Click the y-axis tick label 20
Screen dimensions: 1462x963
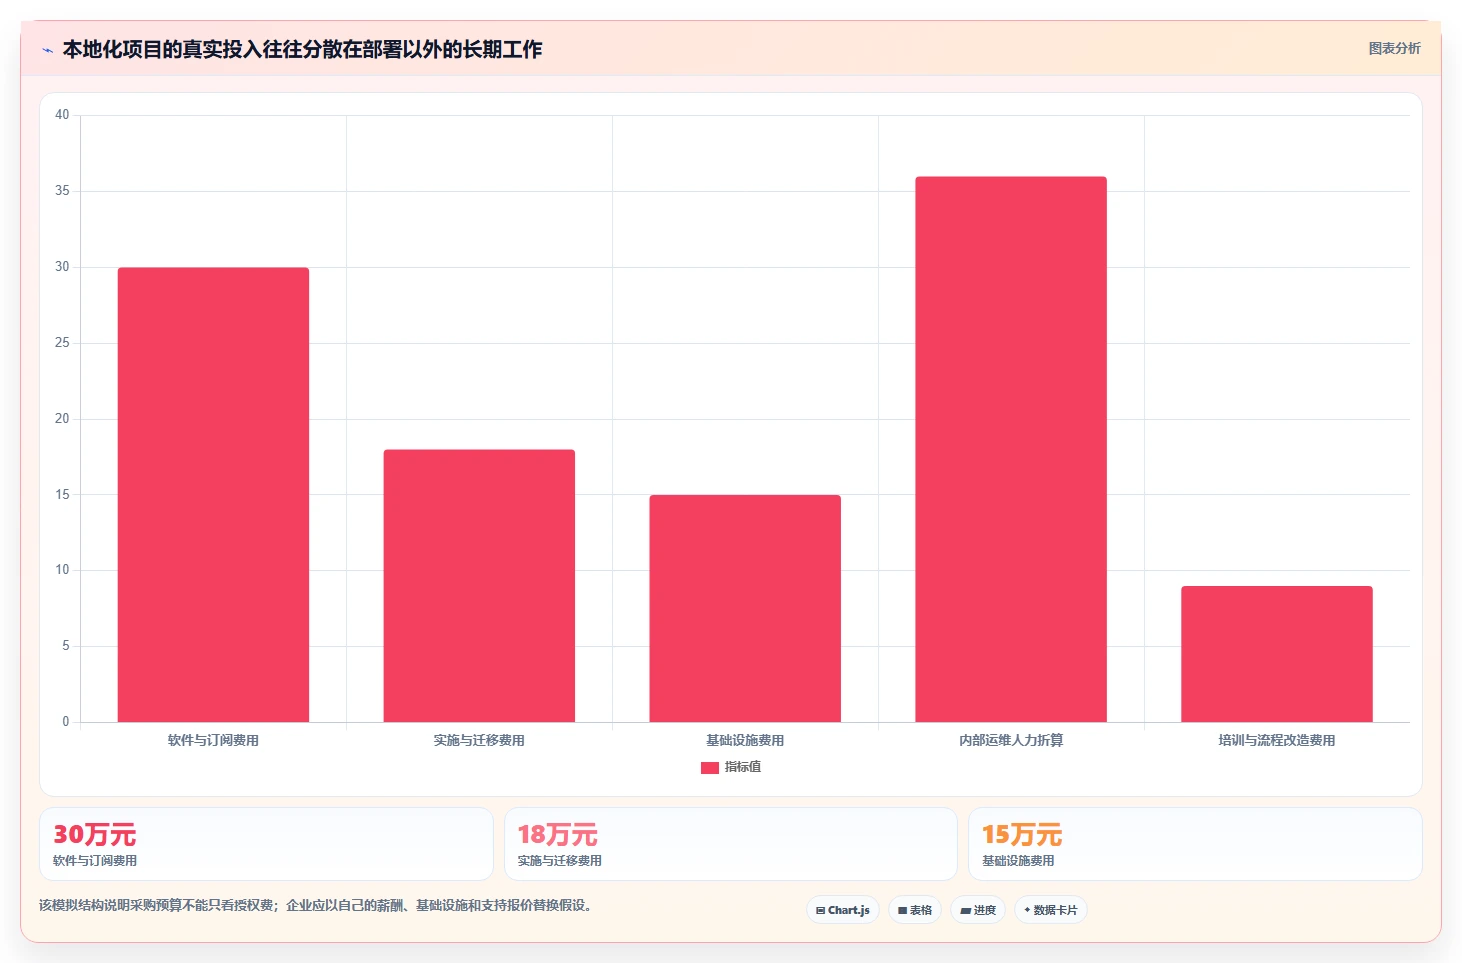point(62,418)
